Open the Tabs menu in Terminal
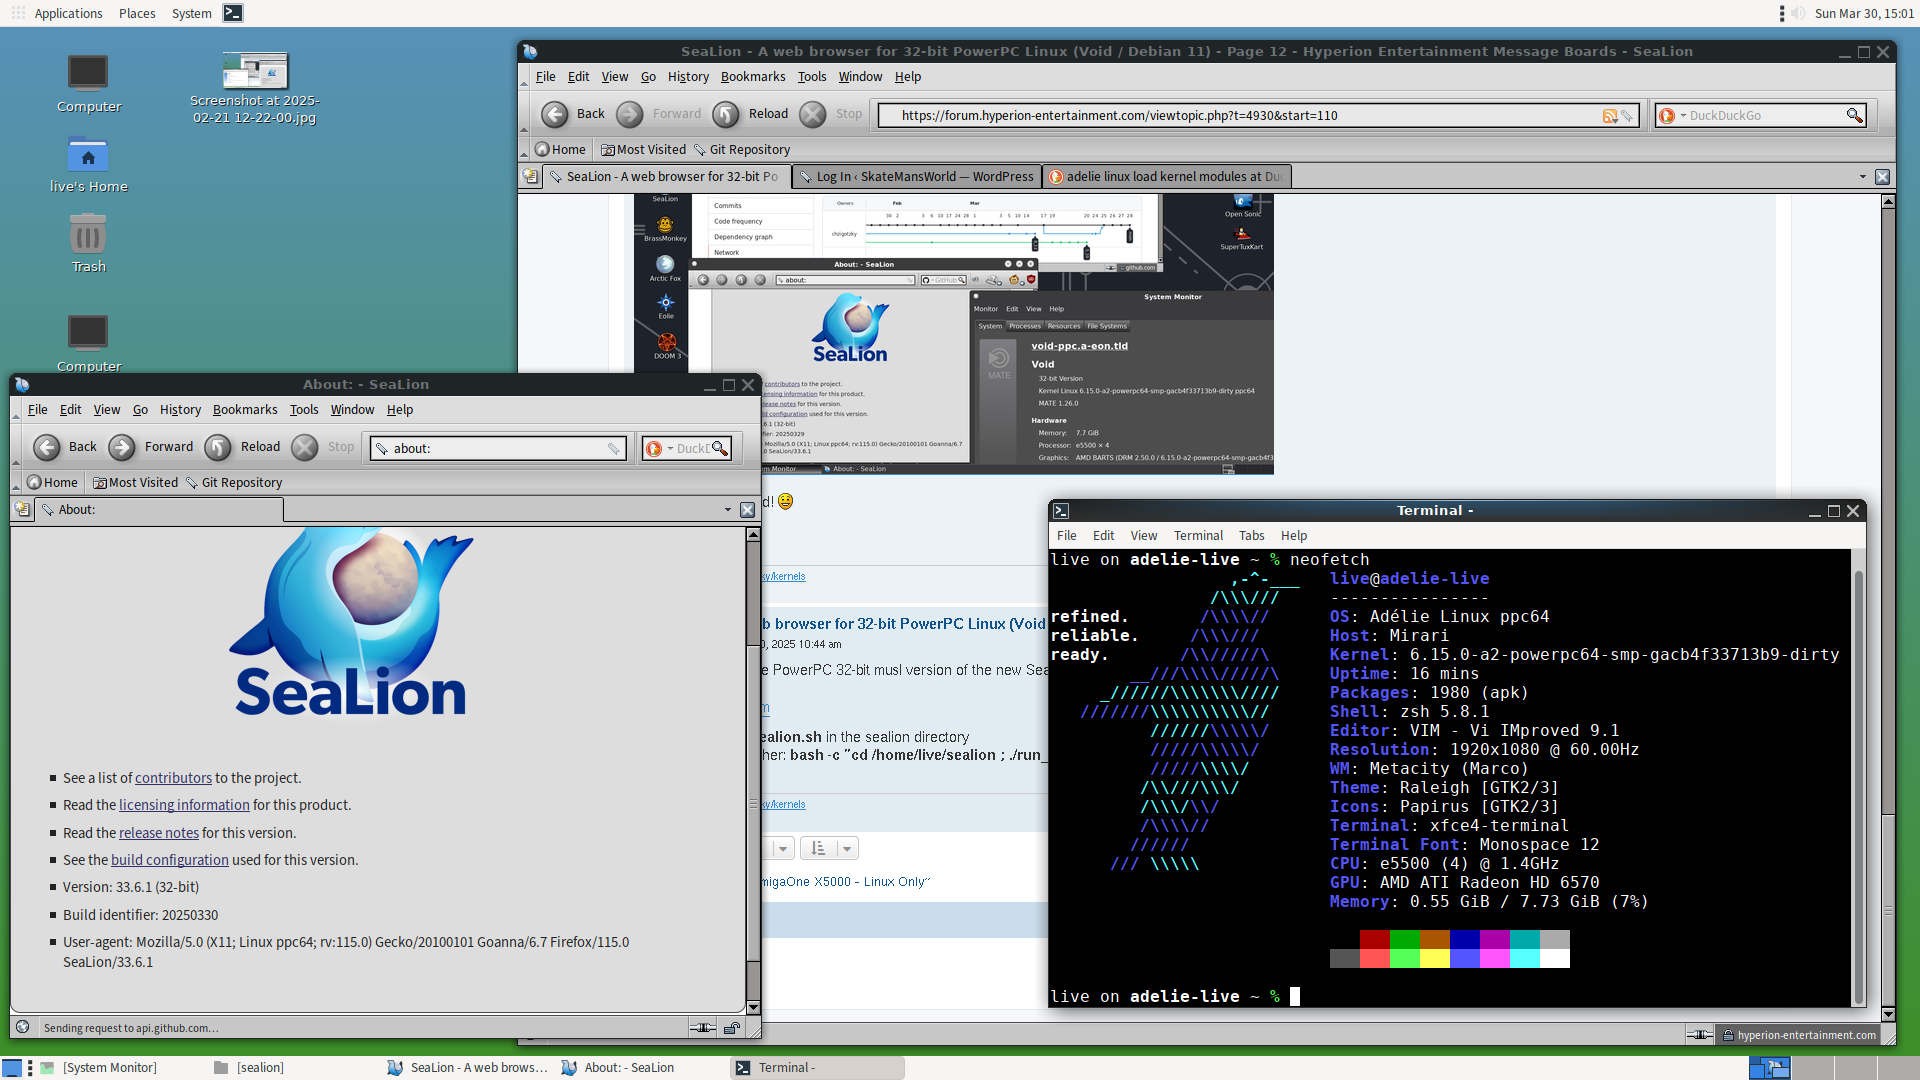 click(1251, 536)
